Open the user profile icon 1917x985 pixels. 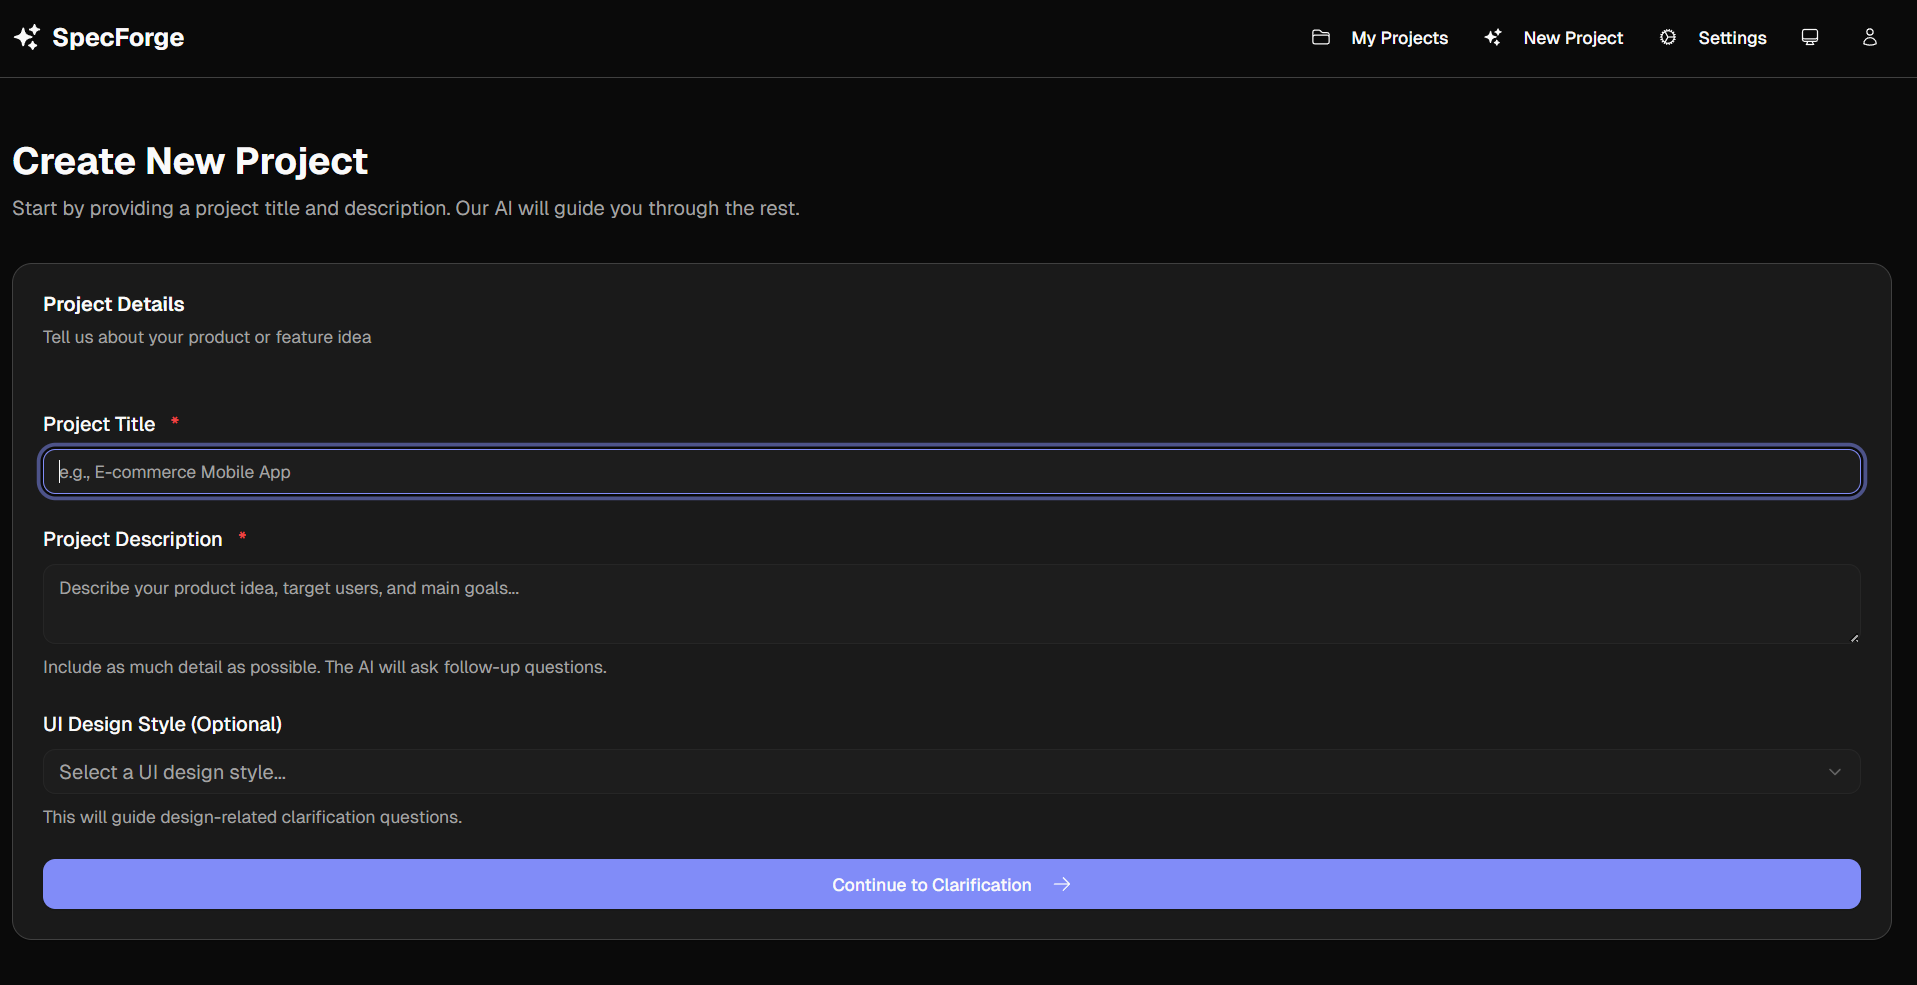coord(1870,37)
